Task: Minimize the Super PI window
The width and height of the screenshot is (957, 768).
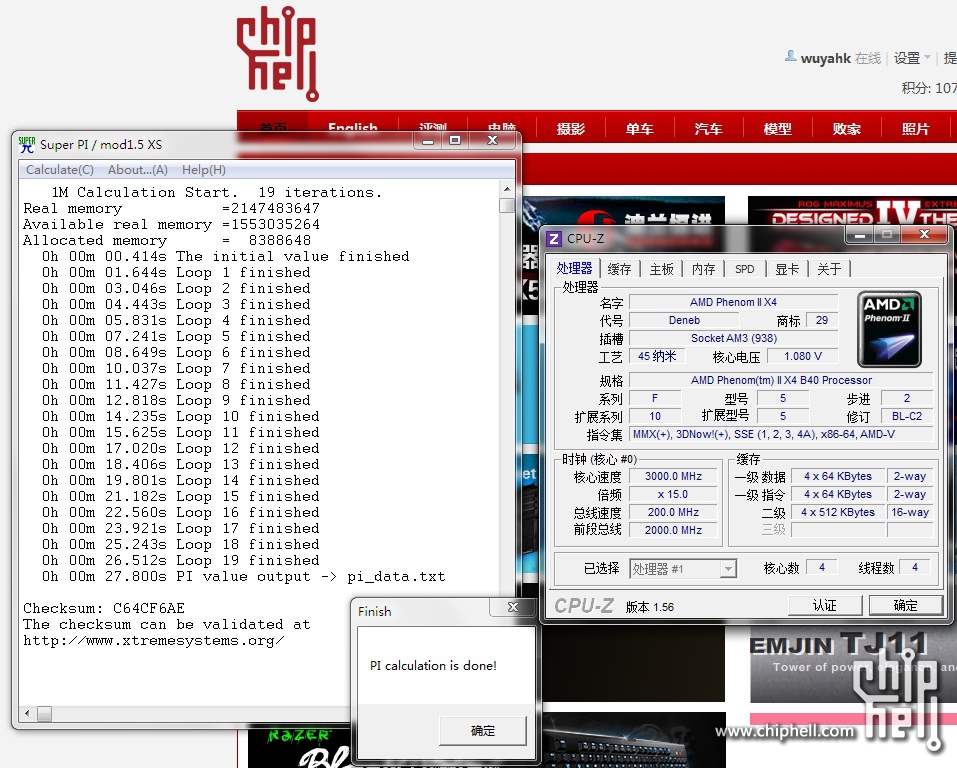Action: click(x=428, y=140)
